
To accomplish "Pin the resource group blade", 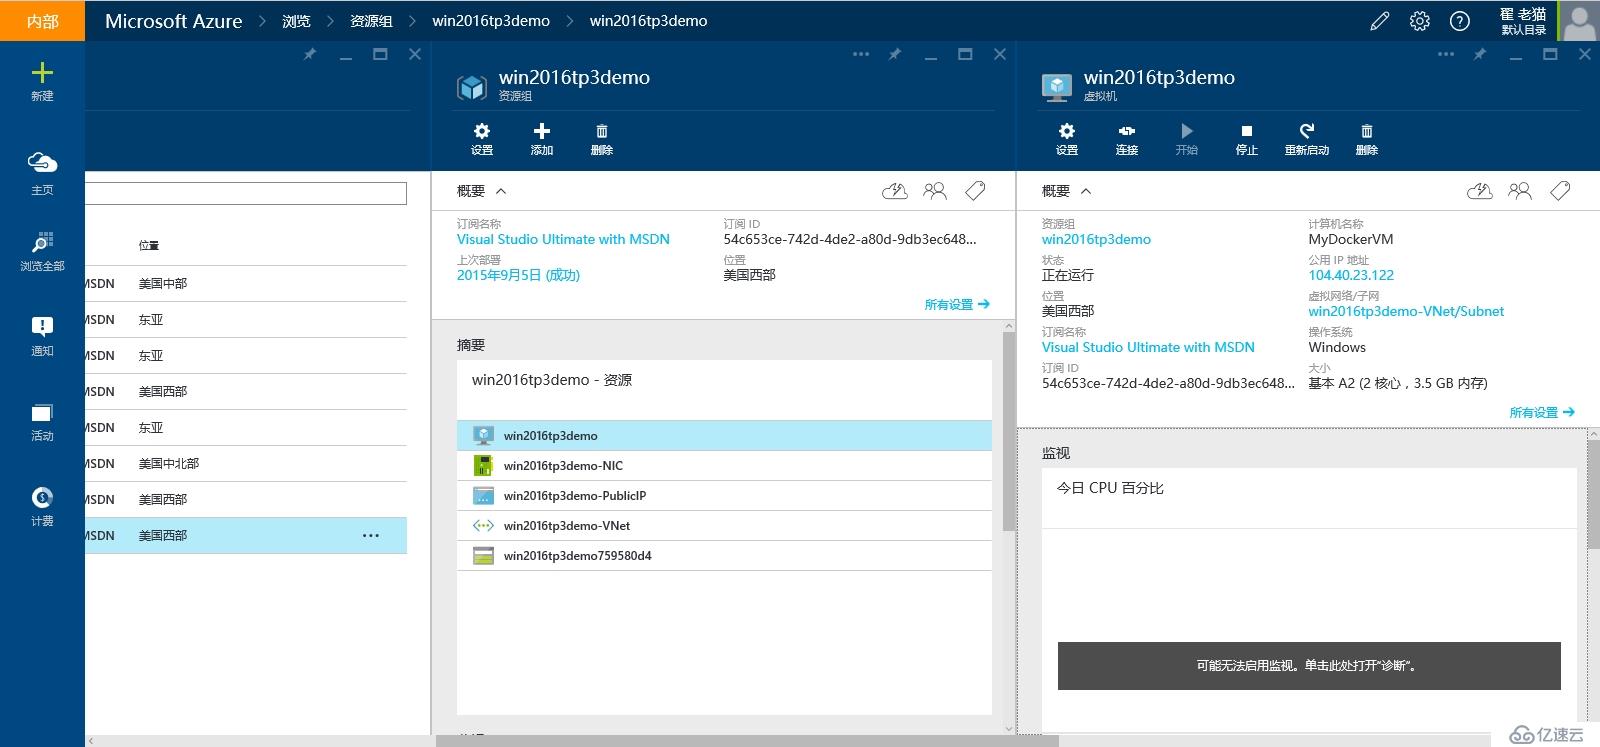I will 895,54.
